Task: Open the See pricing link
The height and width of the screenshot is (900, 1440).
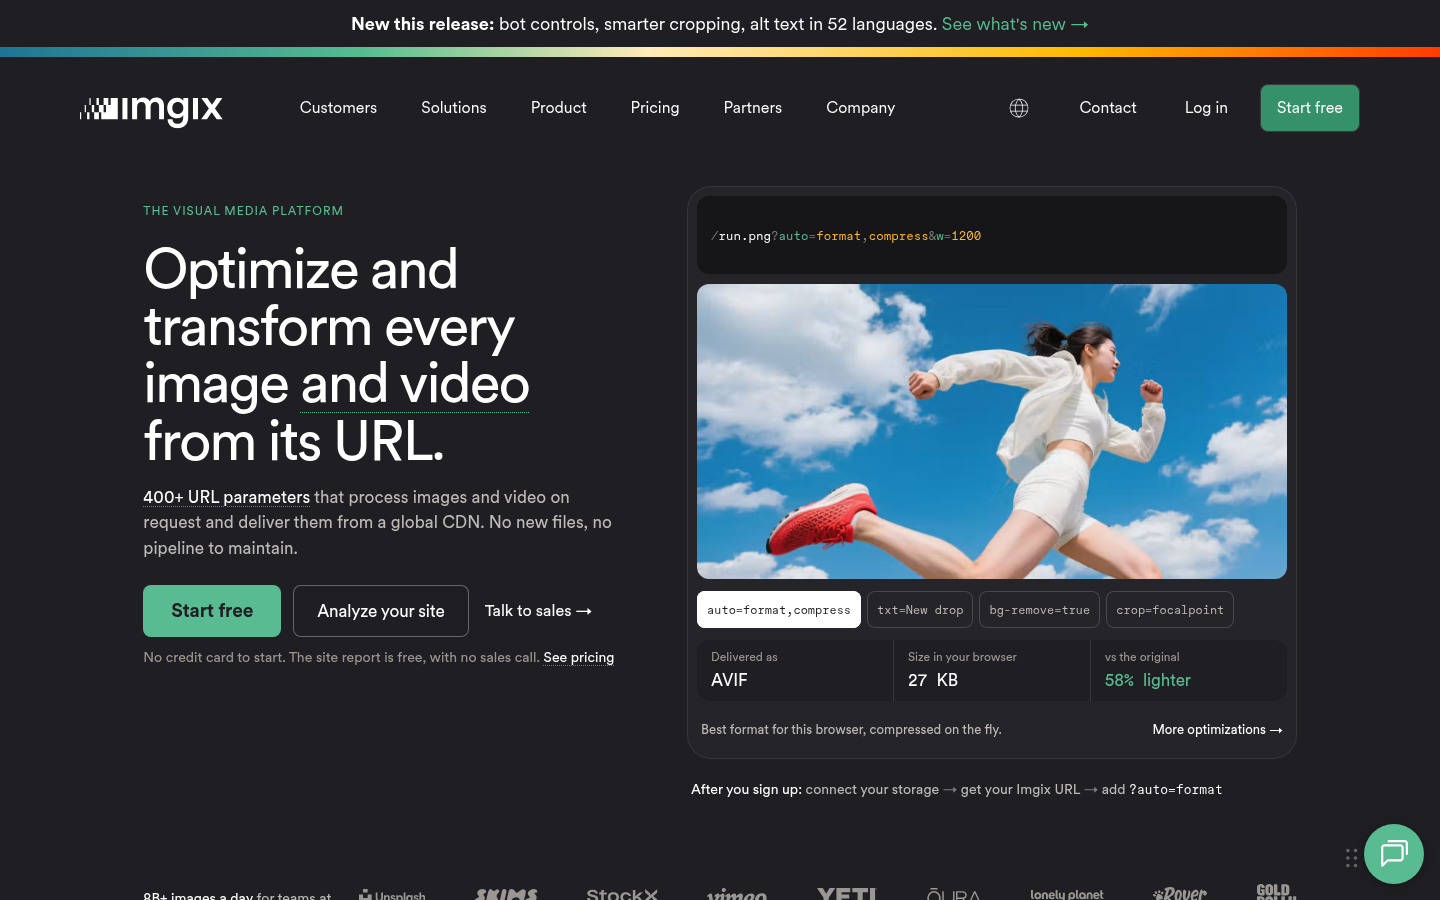Action: coord(578,658)
